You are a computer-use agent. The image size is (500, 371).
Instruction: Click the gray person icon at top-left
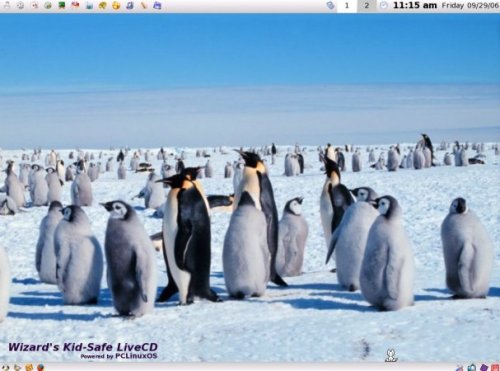[x=7, y=5]
